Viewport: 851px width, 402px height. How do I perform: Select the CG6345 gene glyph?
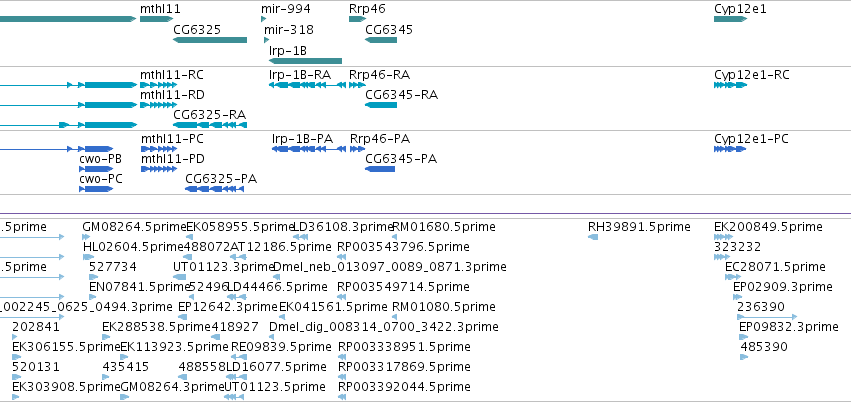[381, 40]
